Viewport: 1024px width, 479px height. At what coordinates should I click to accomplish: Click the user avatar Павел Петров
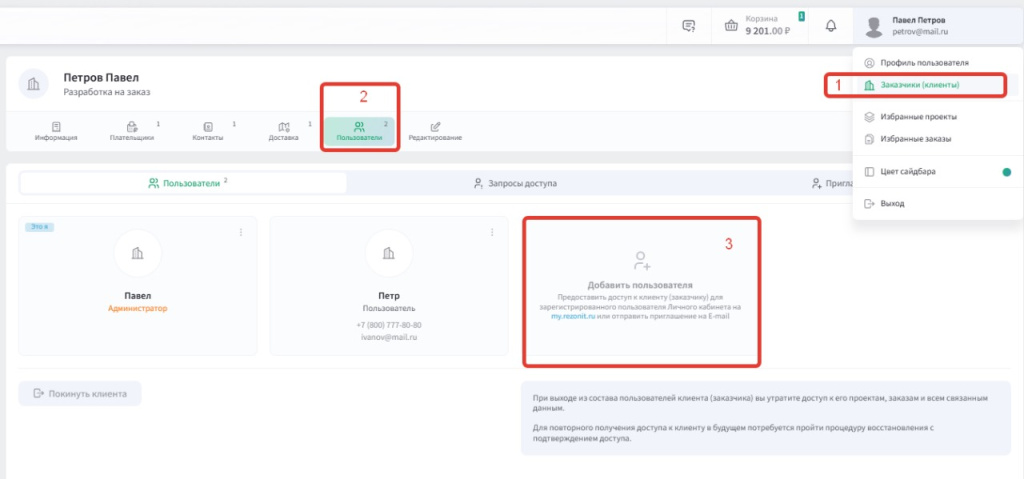875,26
